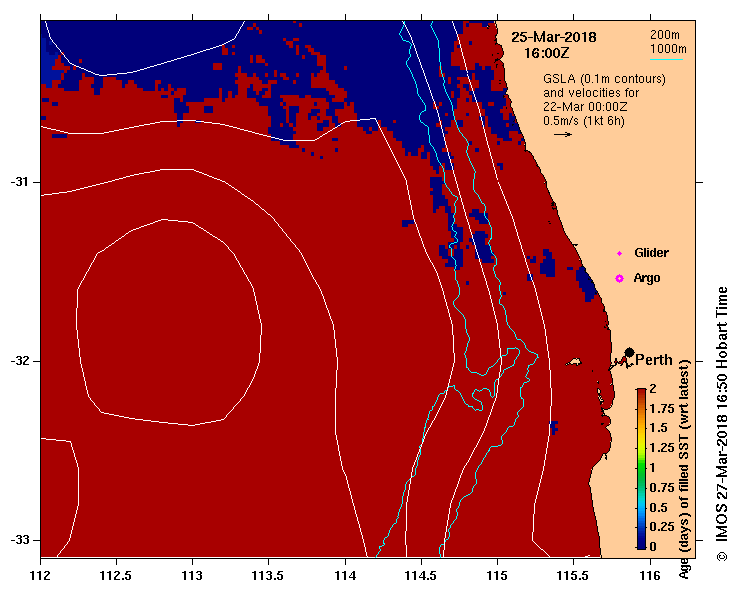Viewport: 739px width, 592px height.
Task: Click the black Perth city dot
Action: [x=629, y=353]
